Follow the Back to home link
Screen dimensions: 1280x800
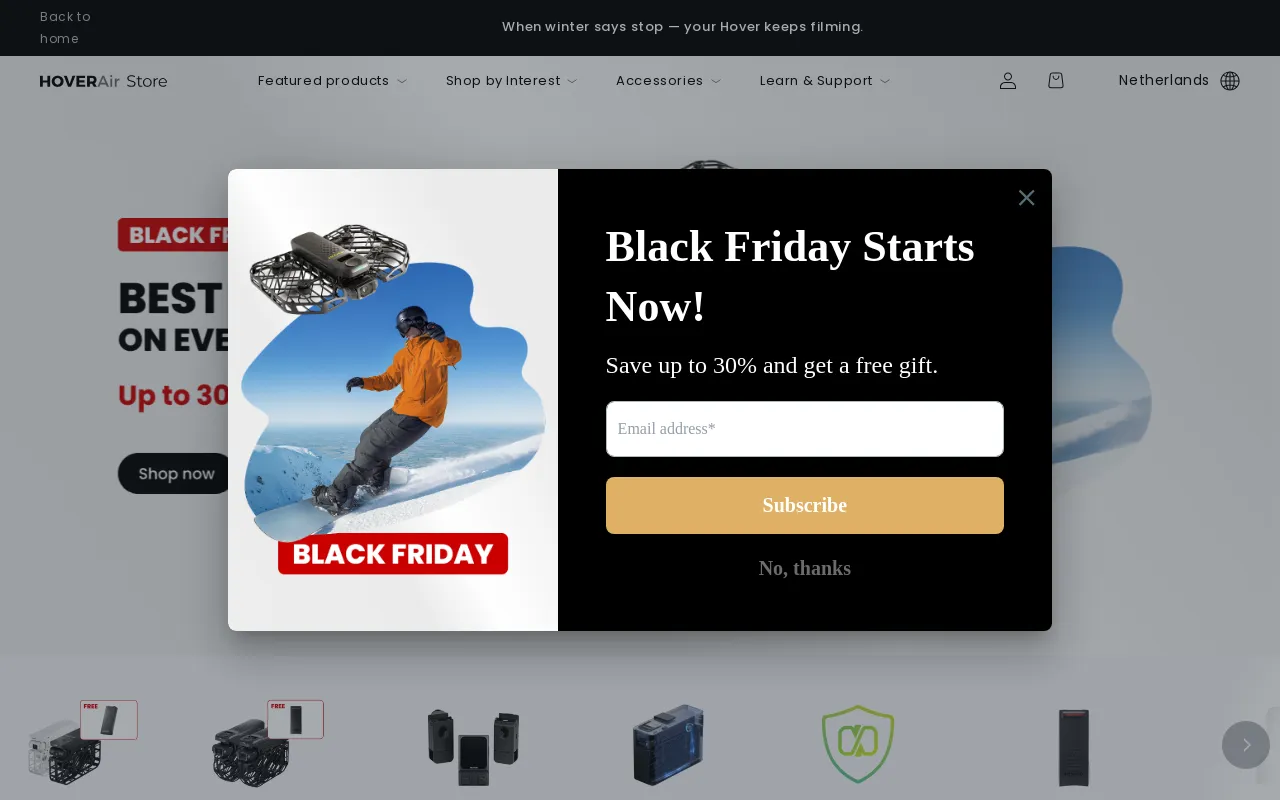(66, 27)
